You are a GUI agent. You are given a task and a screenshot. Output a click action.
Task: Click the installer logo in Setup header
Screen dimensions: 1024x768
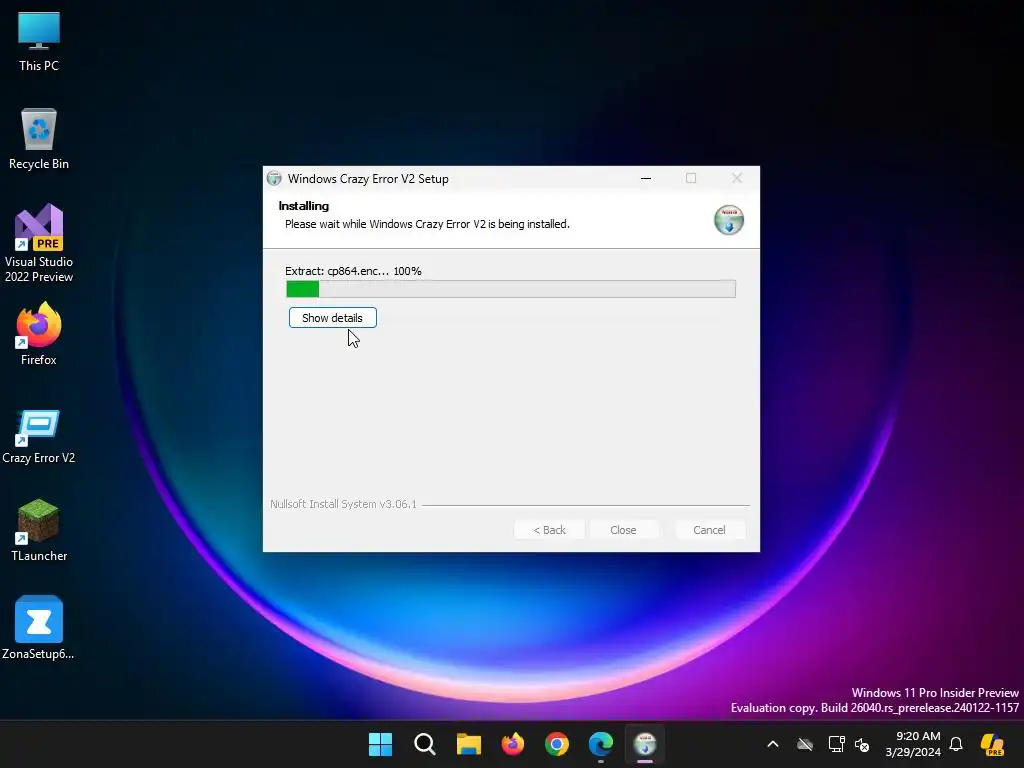tap(729, 219)
